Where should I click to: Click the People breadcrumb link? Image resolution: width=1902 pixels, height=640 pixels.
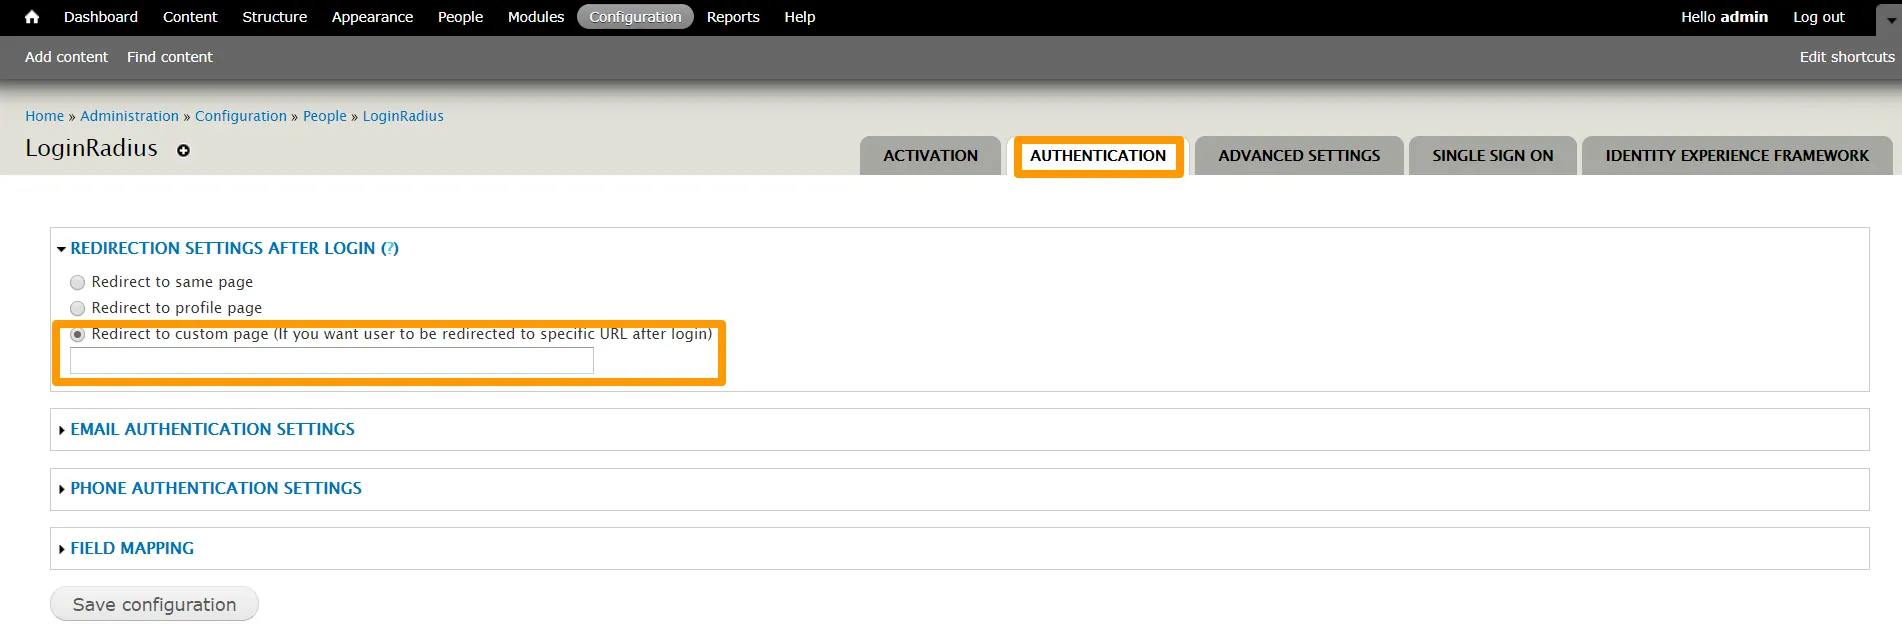(x=324, y=116)
